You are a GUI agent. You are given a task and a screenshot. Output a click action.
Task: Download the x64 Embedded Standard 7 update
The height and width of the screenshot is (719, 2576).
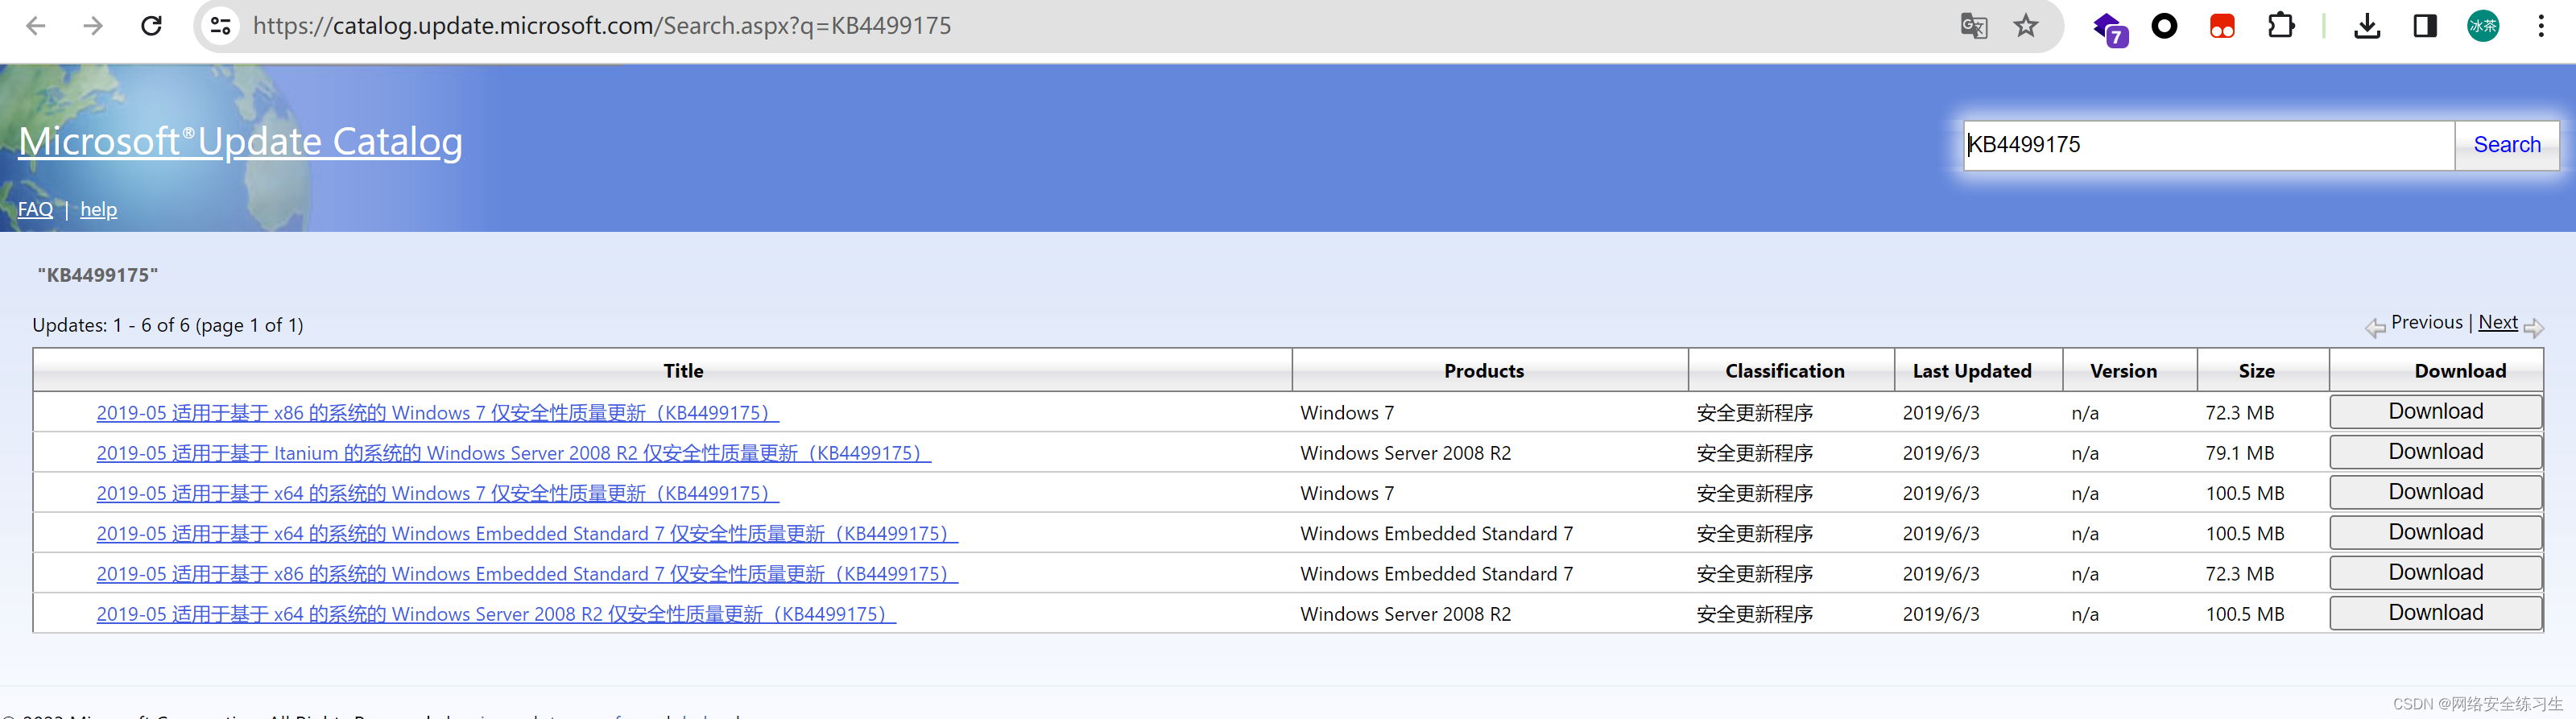click(x=2435, y=533)
